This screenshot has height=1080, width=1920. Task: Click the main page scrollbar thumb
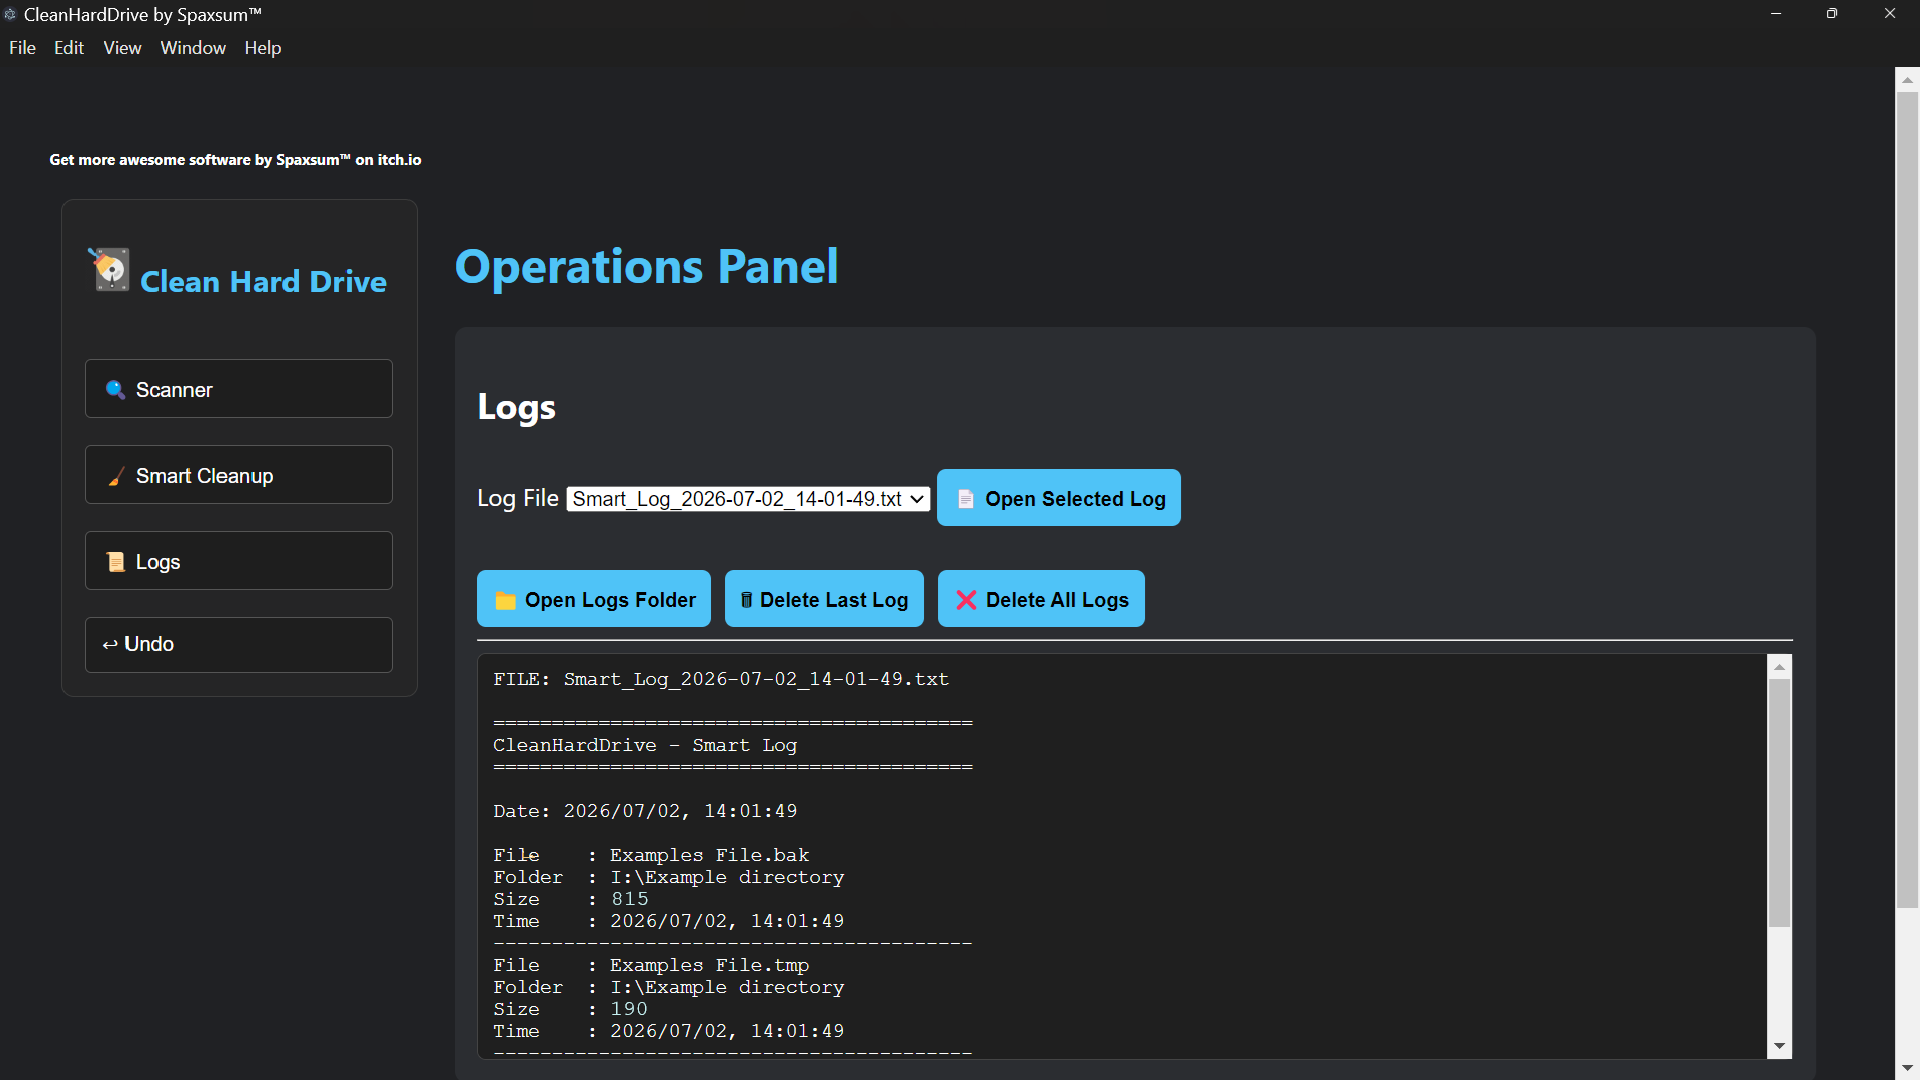[x=1907, y=501]
